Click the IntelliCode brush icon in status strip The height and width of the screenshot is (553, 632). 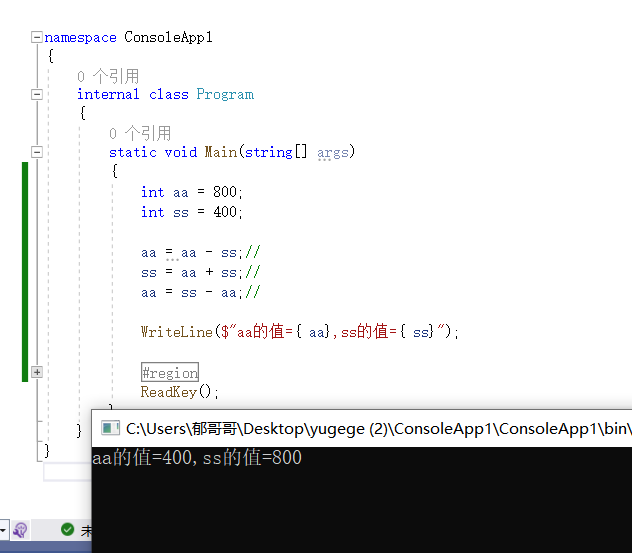[21, 529]
